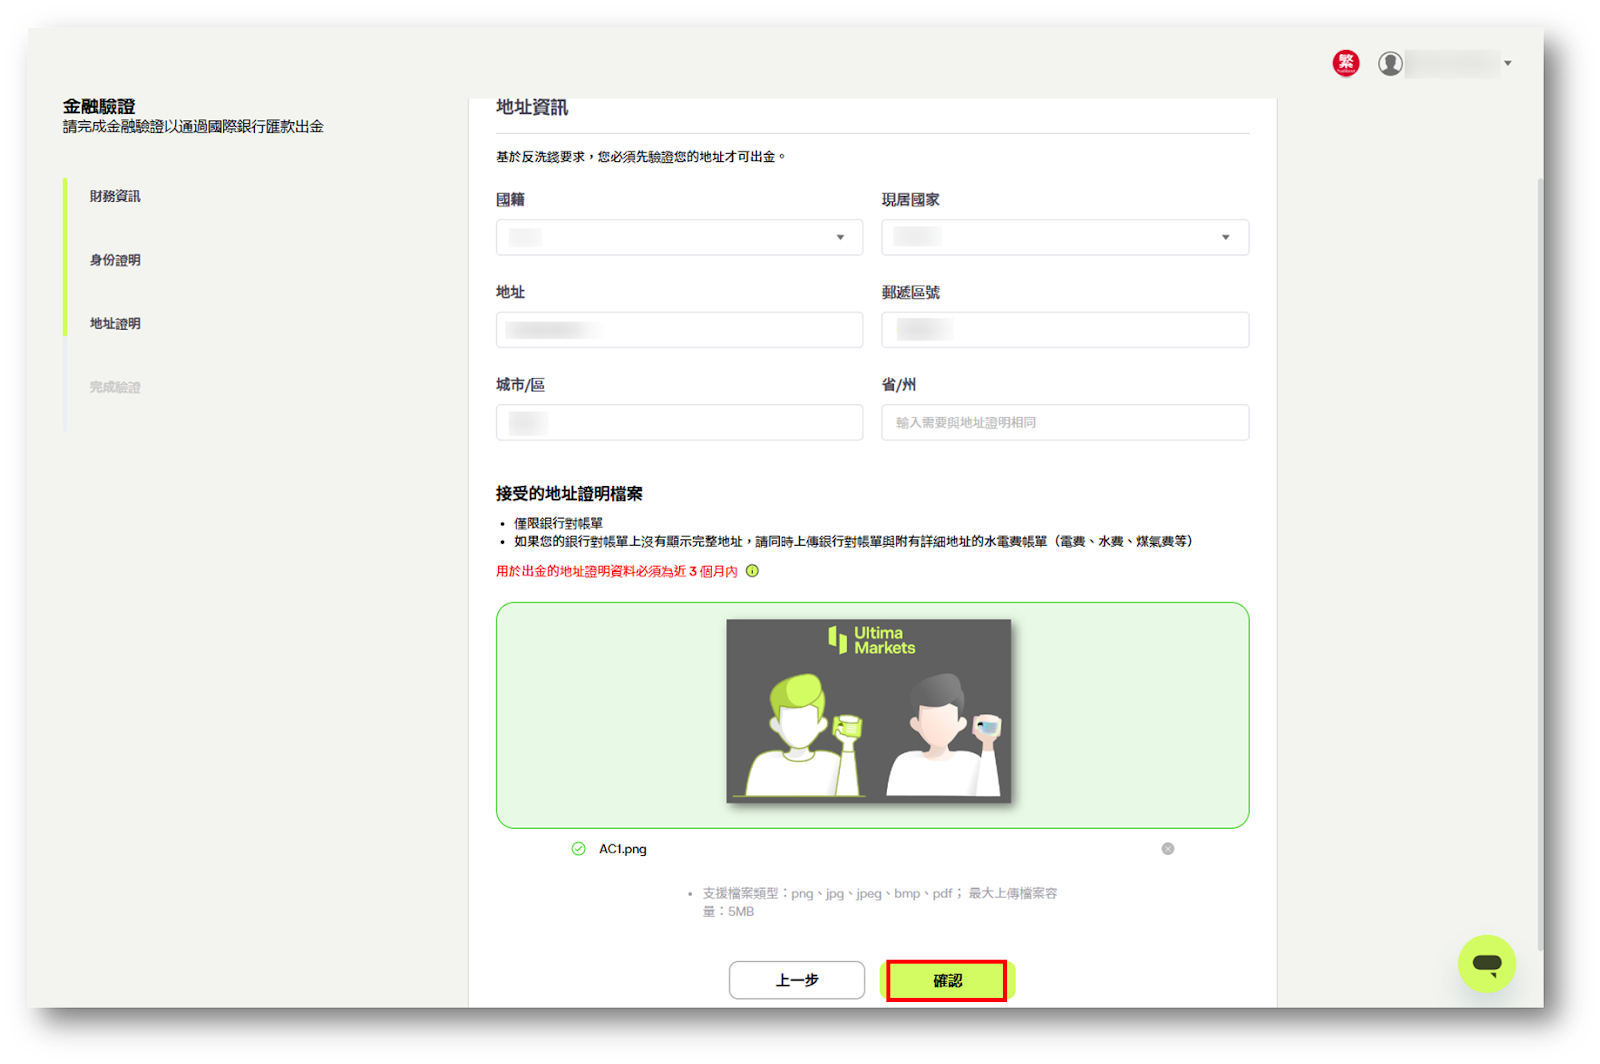Screen dimensions: 1600x1064
Task: Go to the 身份證明 step
Action: point(113,259)
